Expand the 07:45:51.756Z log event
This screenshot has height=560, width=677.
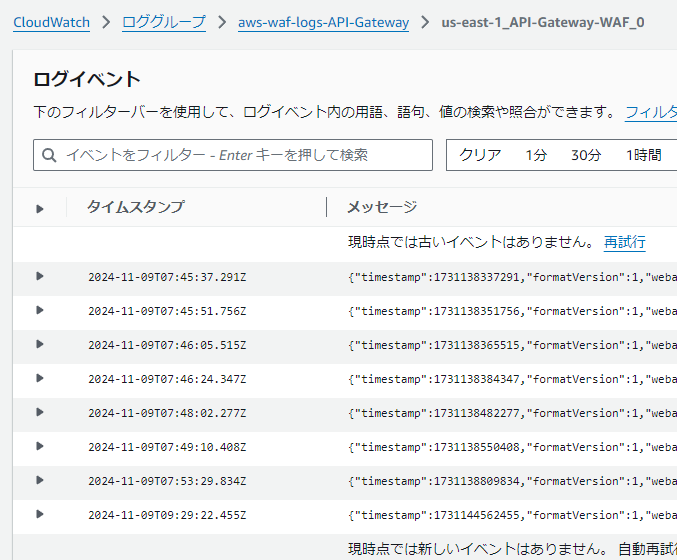40,310
